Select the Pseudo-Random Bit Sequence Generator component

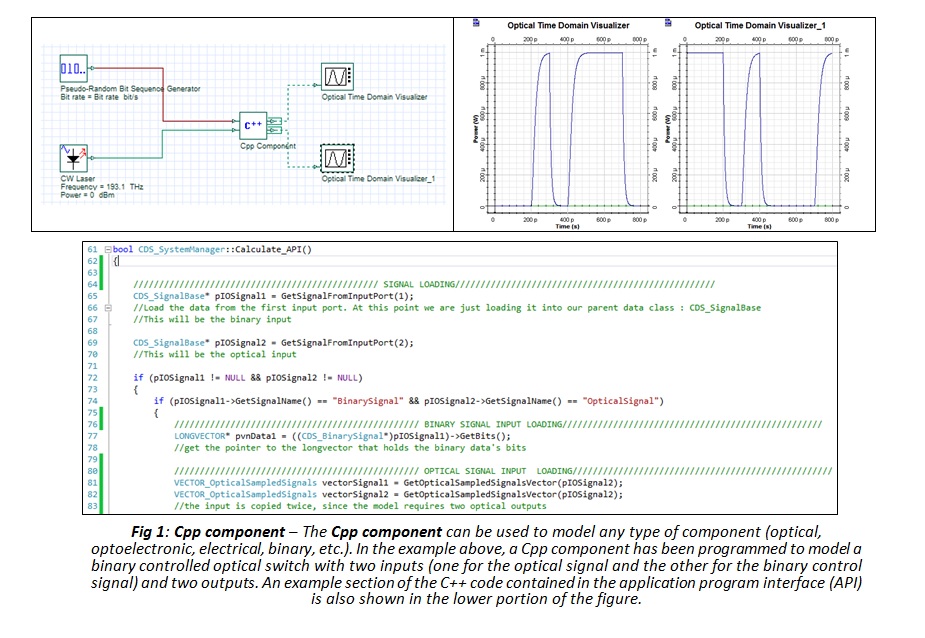[72, 70]
